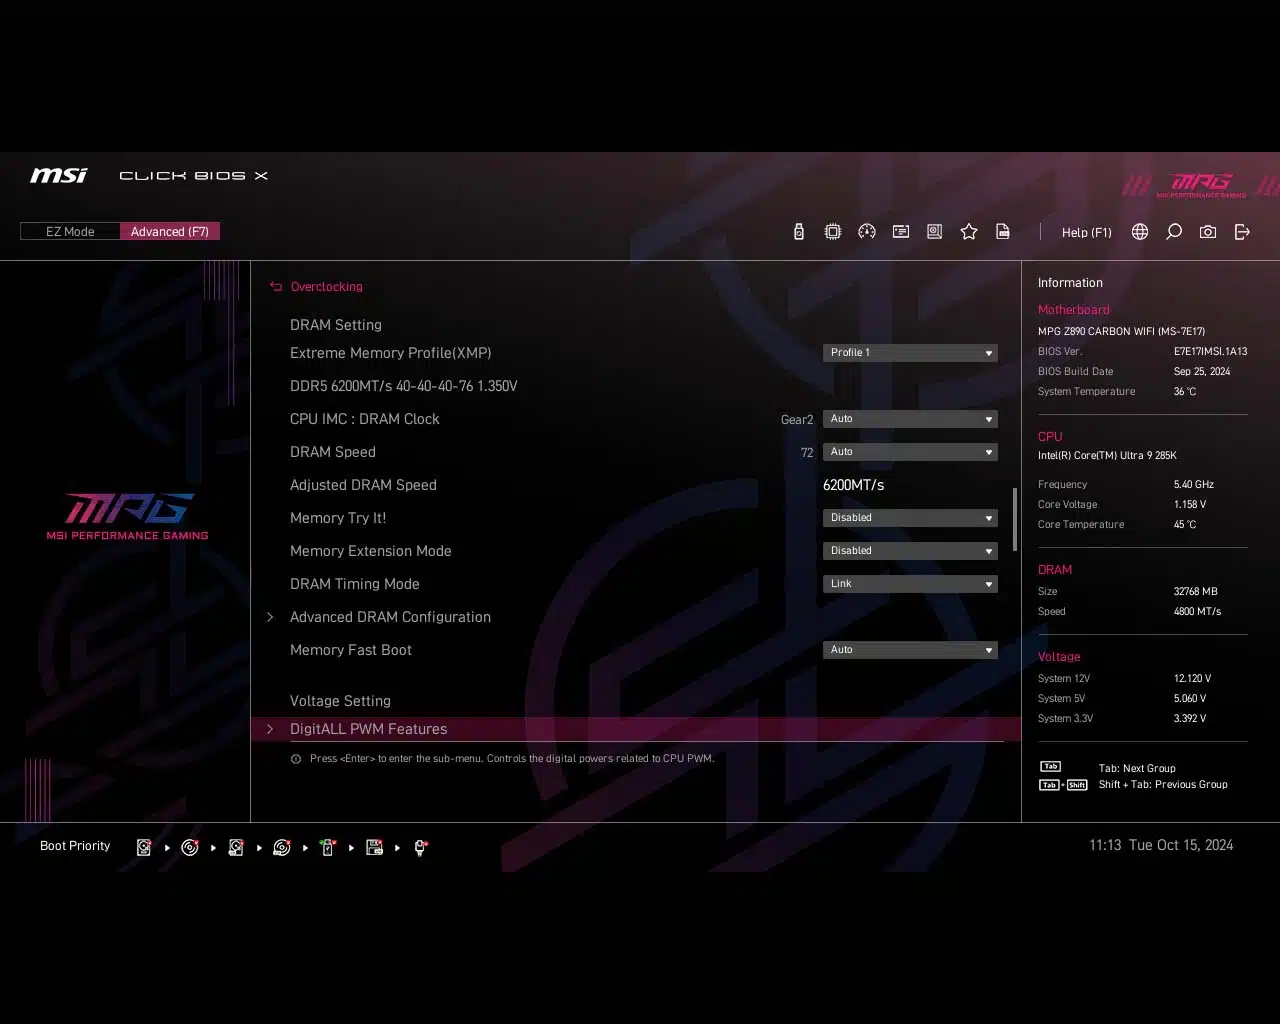The height and width of the screenshot is (1024, 1280).
Task: Click the Motherboard heading in Information panel
Action: (1073, 310)
